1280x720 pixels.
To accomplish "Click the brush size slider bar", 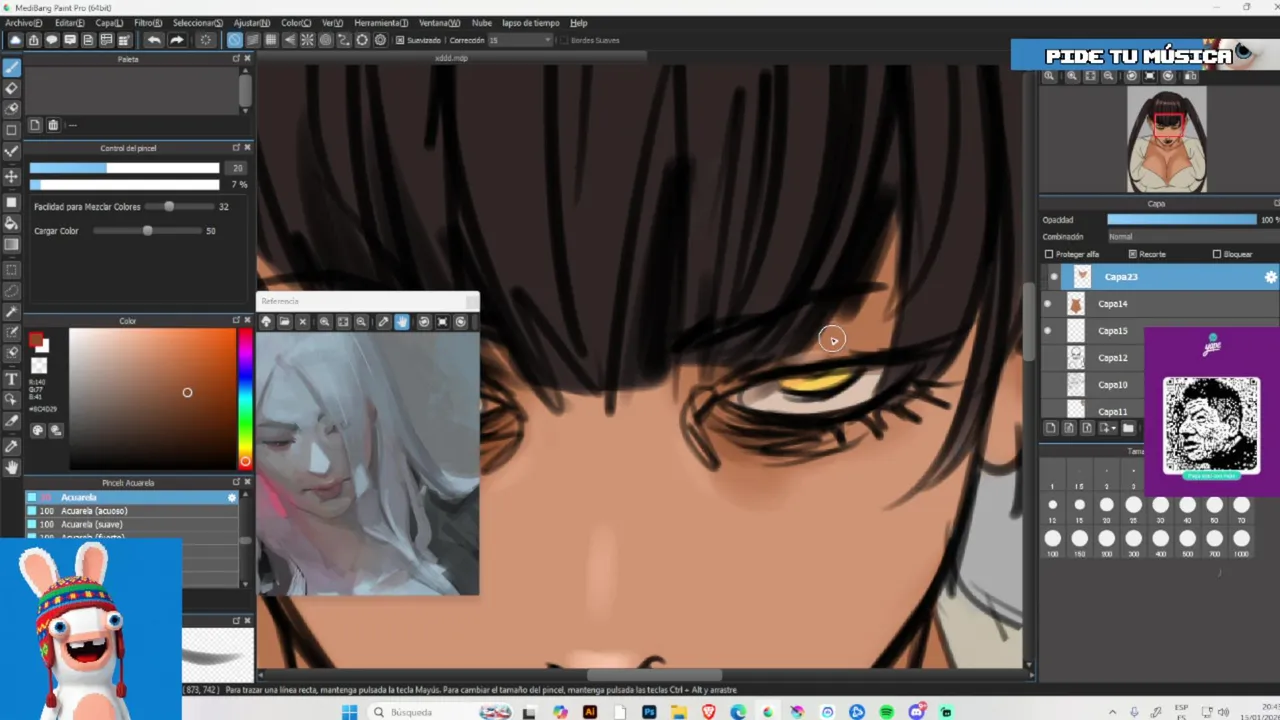I will [x=124, y=168].
